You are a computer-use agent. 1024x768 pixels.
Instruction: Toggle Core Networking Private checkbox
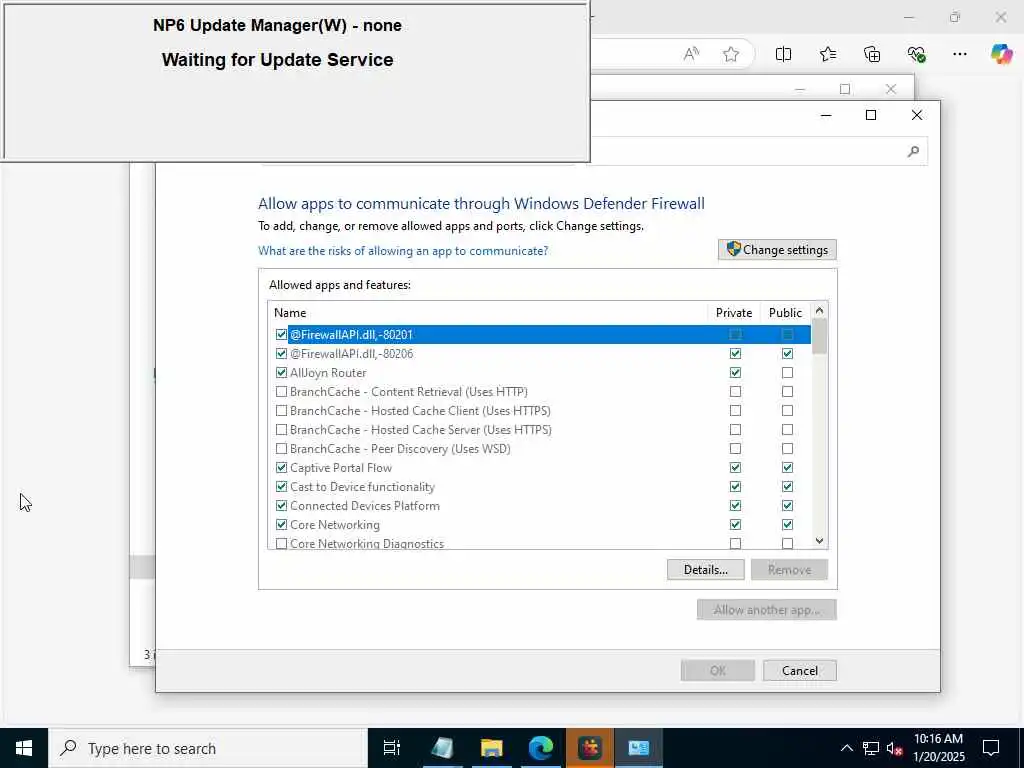click(735, 524)
